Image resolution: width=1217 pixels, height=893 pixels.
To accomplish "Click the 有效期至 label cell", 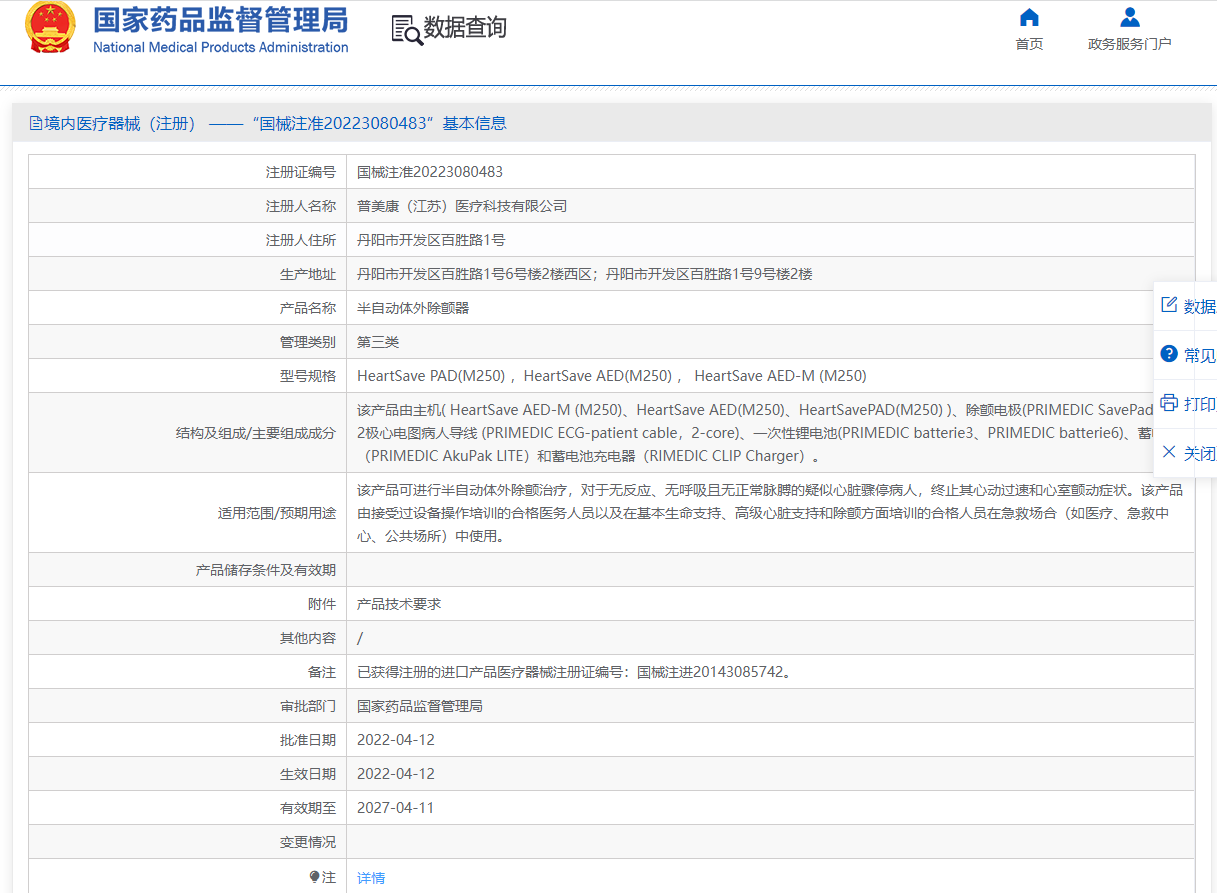I will pyautogui.click(x=188, y=808).
